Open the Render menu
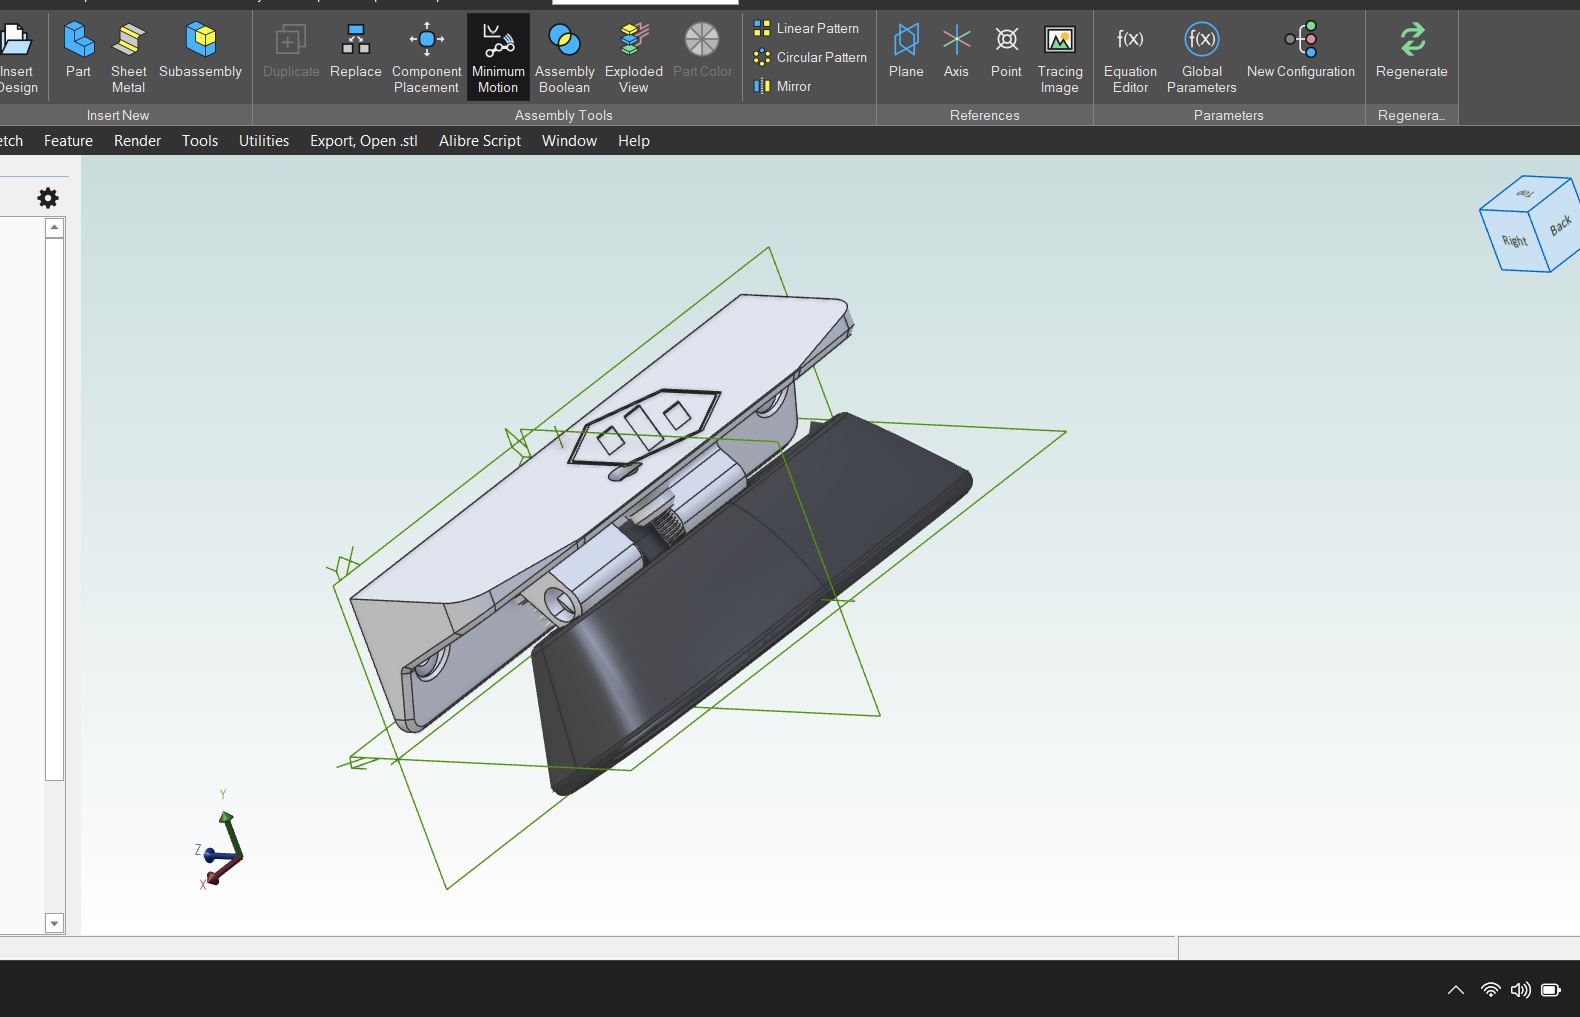Screen dimensions: 1580x1017 [x=137, y=141]
